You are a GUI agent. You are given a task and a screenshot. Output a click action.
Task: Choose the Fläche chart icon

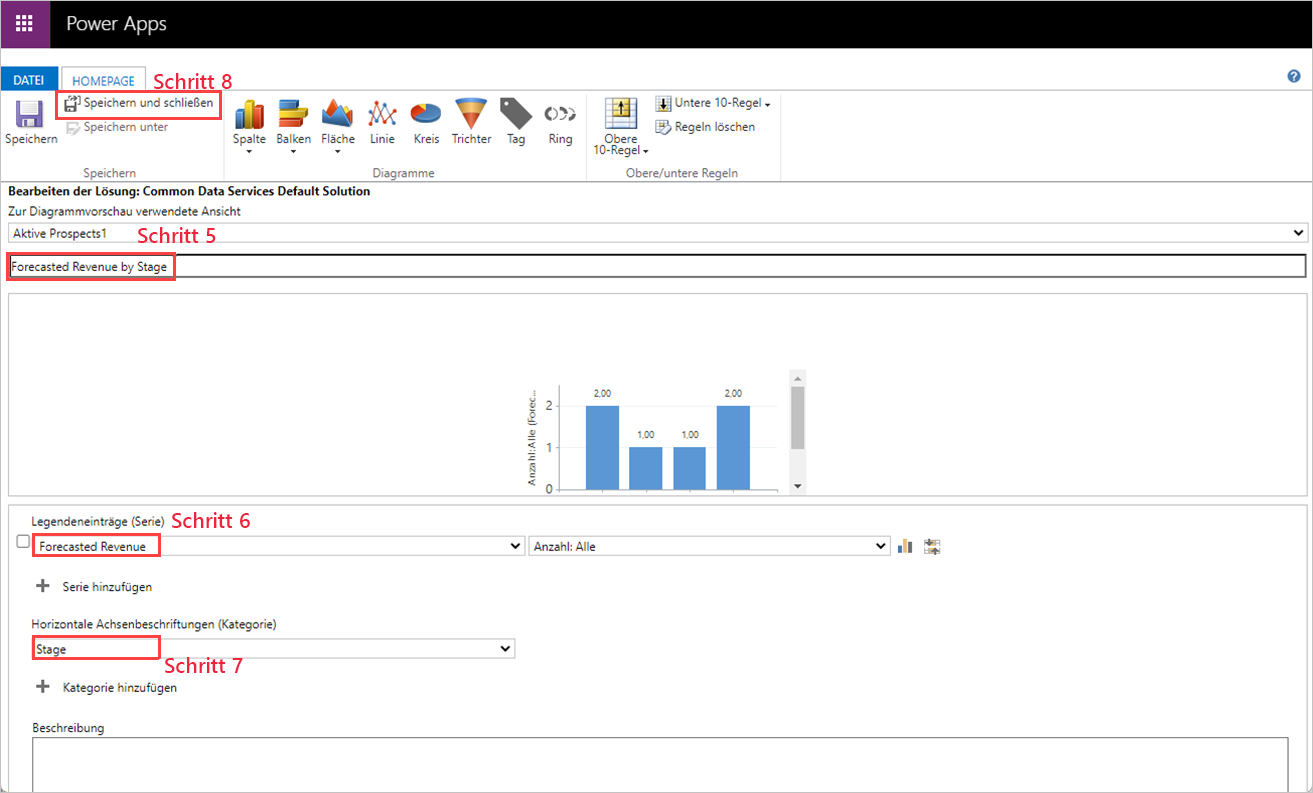[338, 120]
